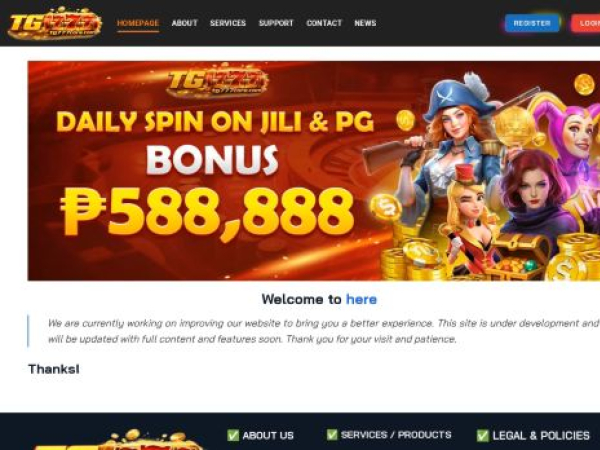Viewport: 600px width, 450px height.
Task: Click the blue Register button
Action: (532, 23)
